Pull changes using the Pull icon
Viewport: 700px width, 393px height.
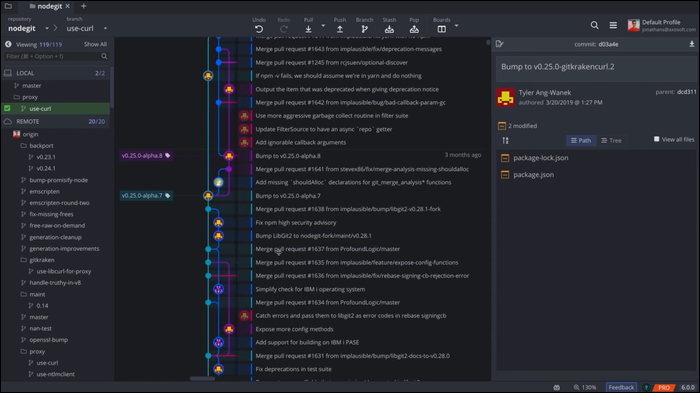tap(308, 29)
